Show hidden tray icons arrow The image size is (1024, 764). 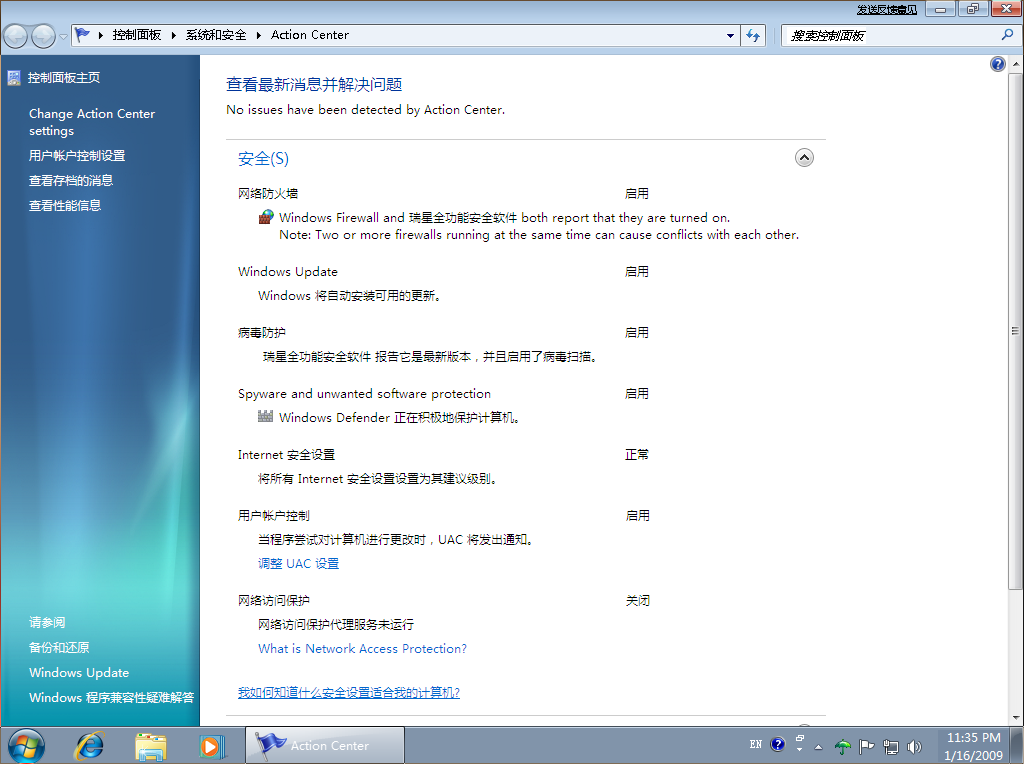pos(818,746)
